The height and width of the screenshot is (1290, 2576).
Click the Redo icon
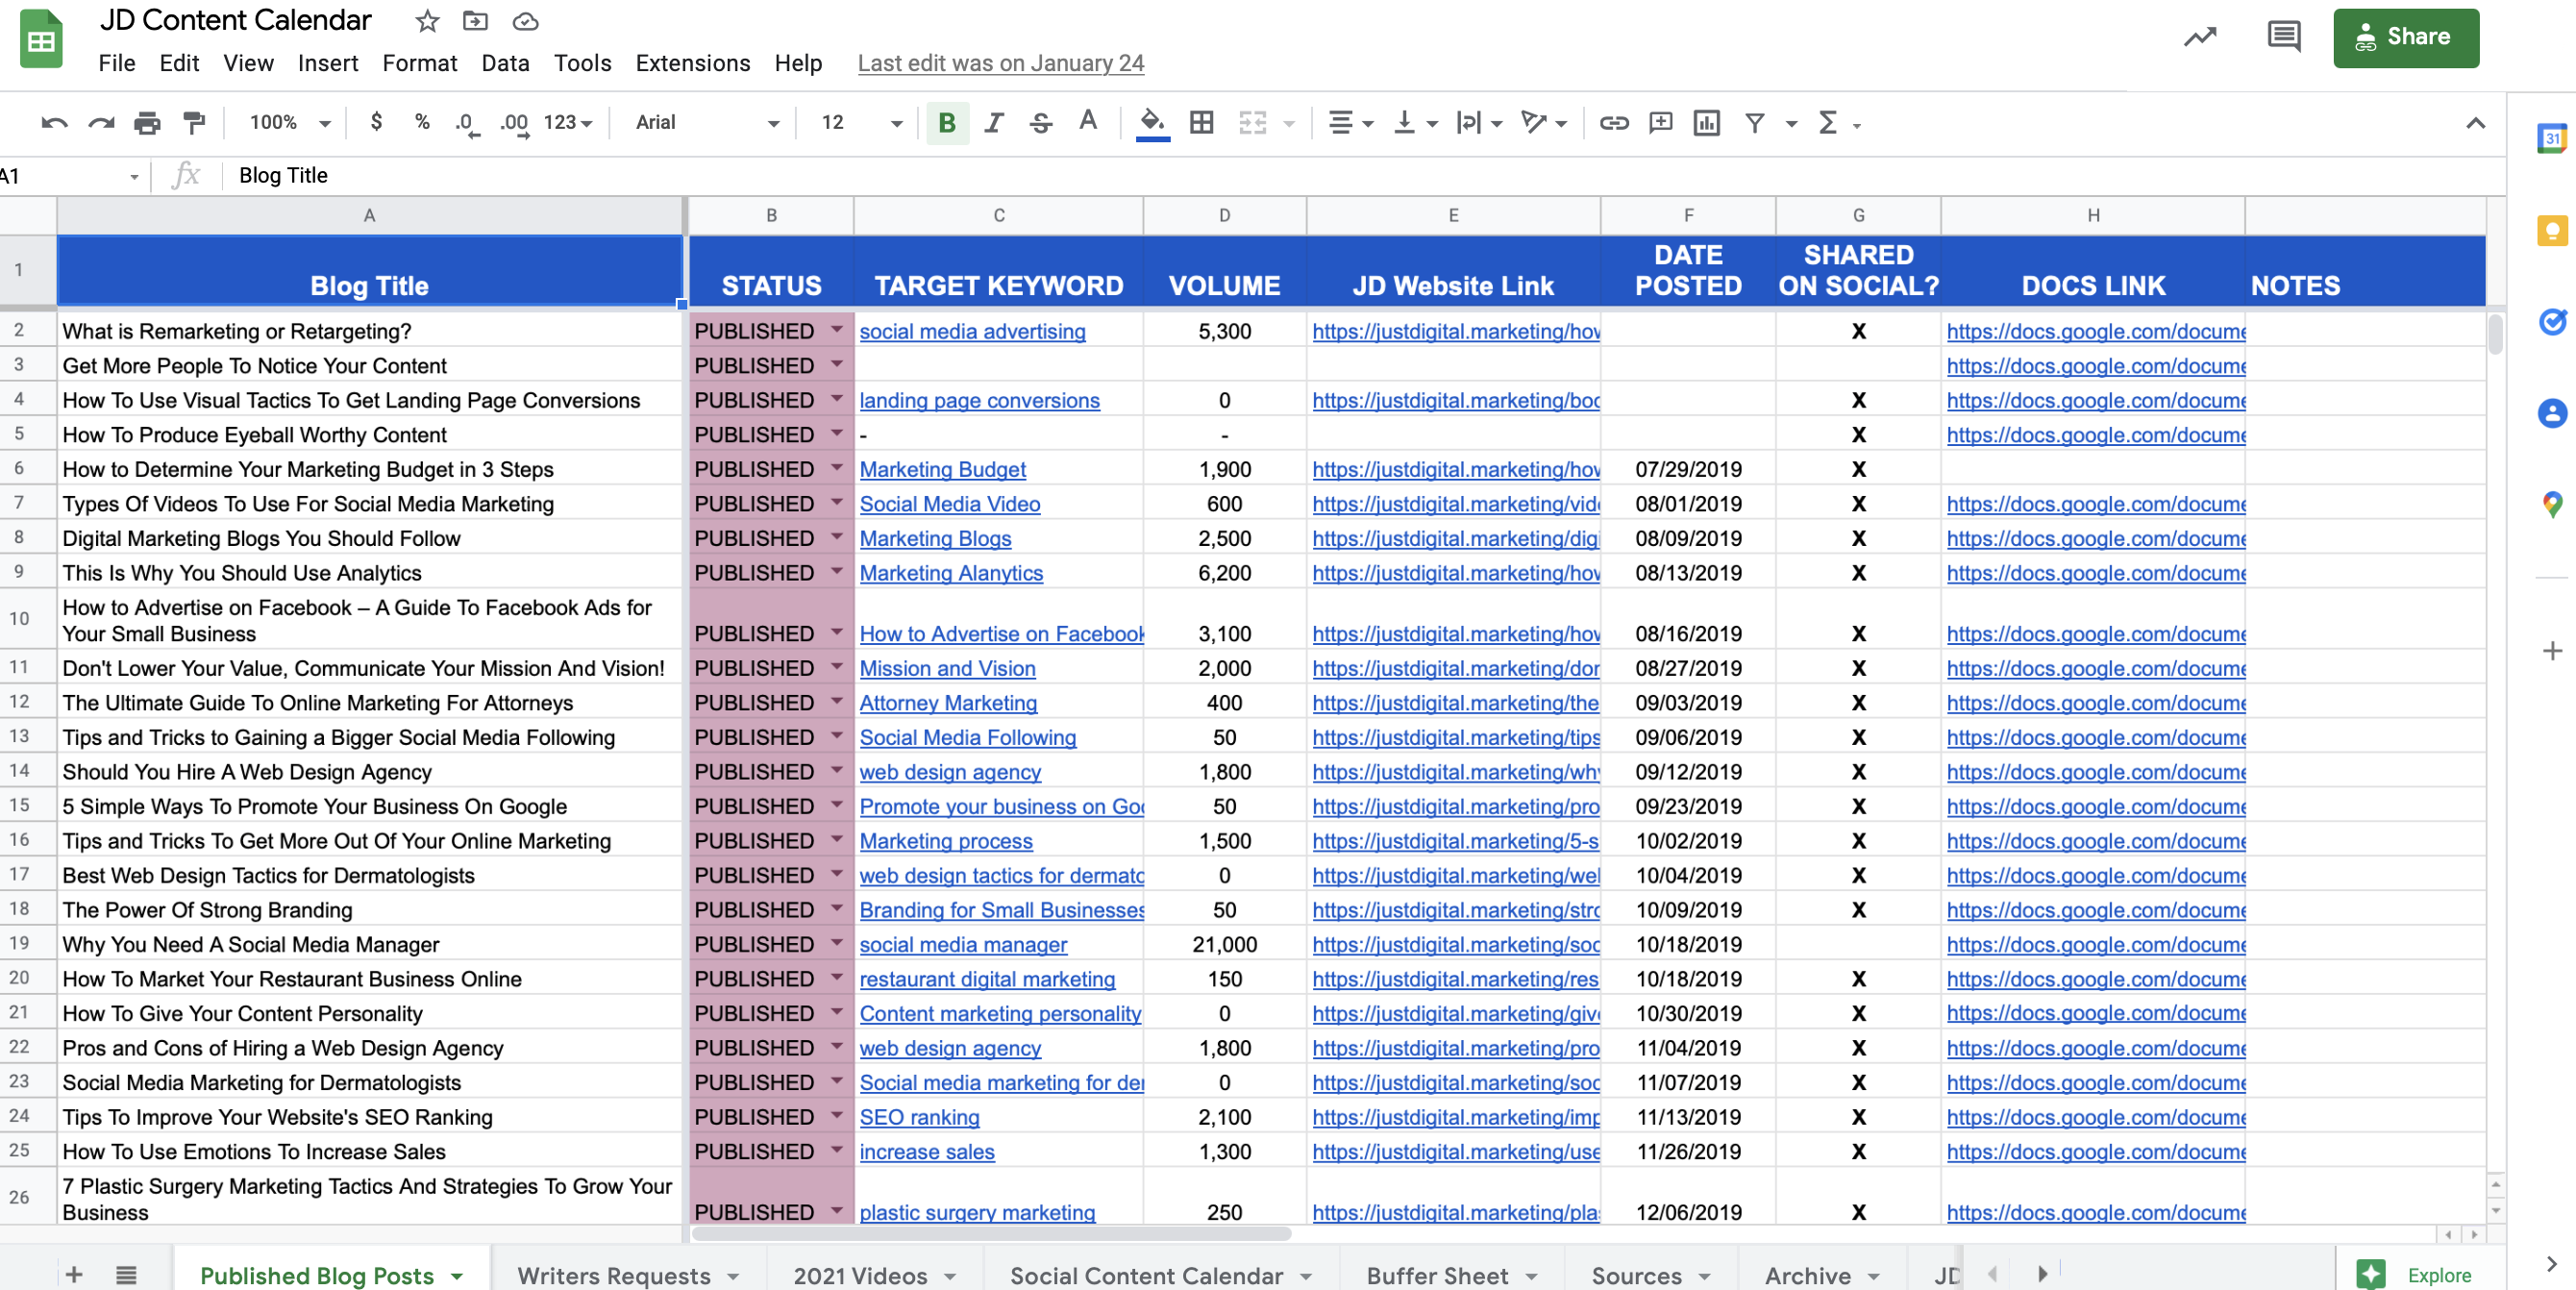(x=101, y=123)
